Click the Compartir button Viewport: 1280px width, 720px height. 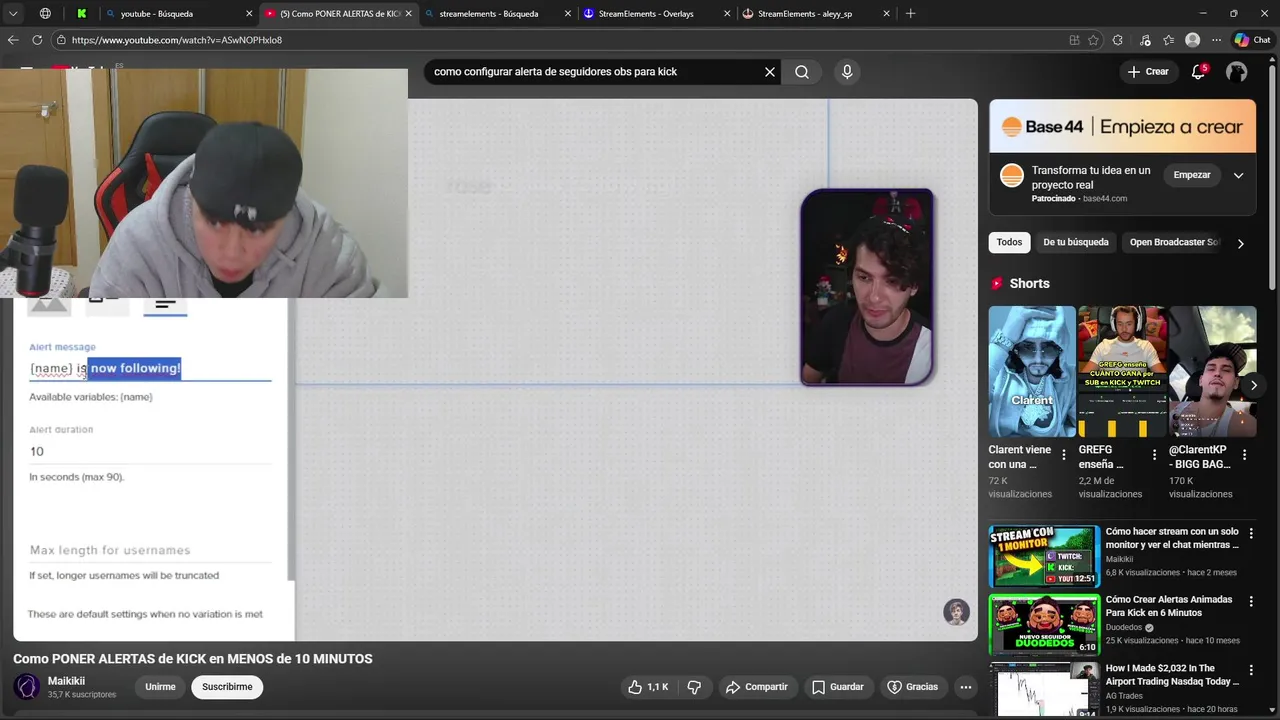point(757,687)
